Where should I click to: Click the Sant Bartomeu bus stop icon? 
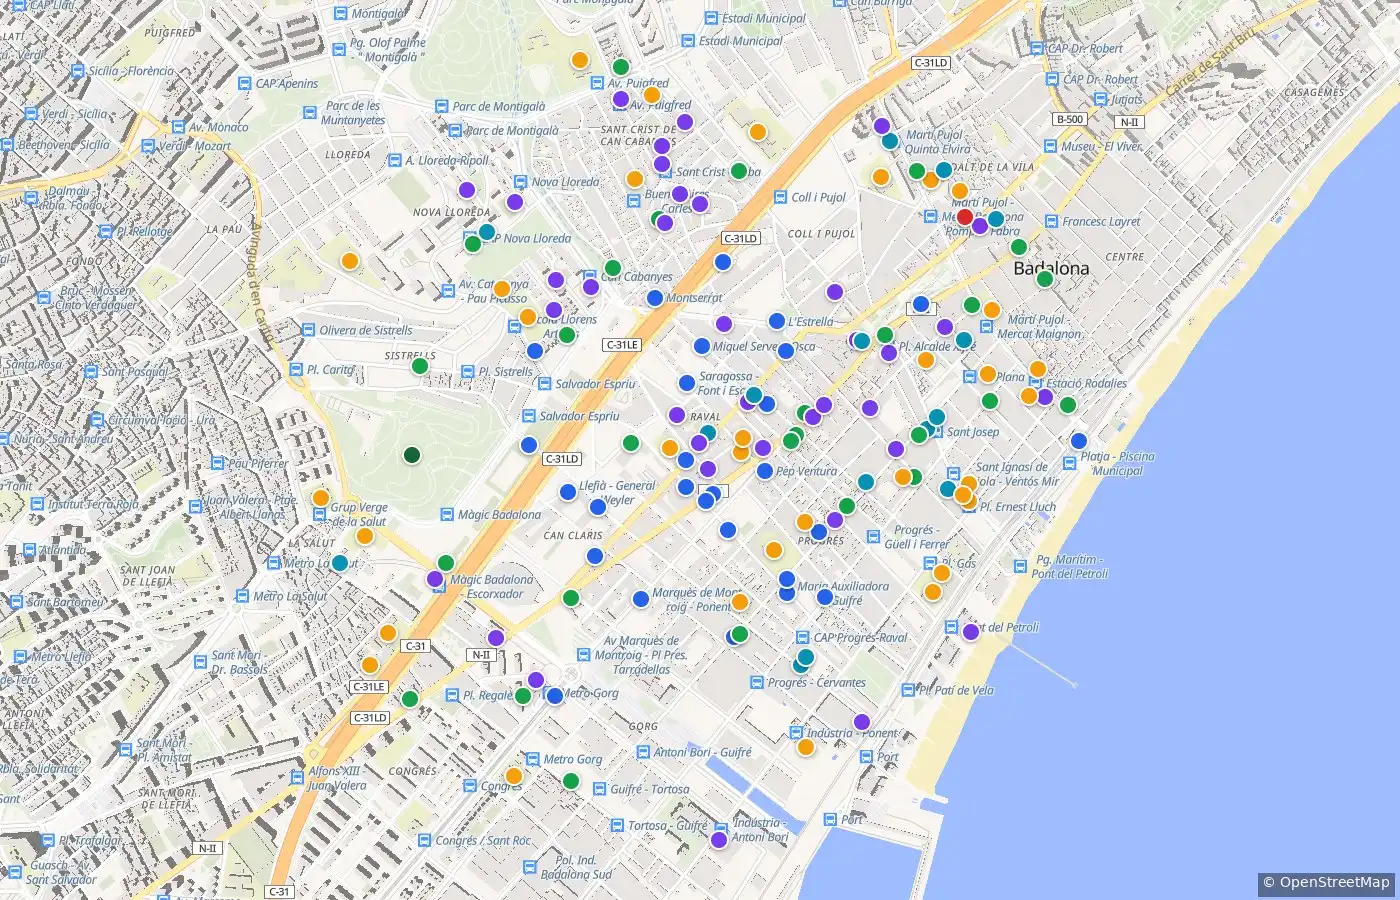coord(16,603)
